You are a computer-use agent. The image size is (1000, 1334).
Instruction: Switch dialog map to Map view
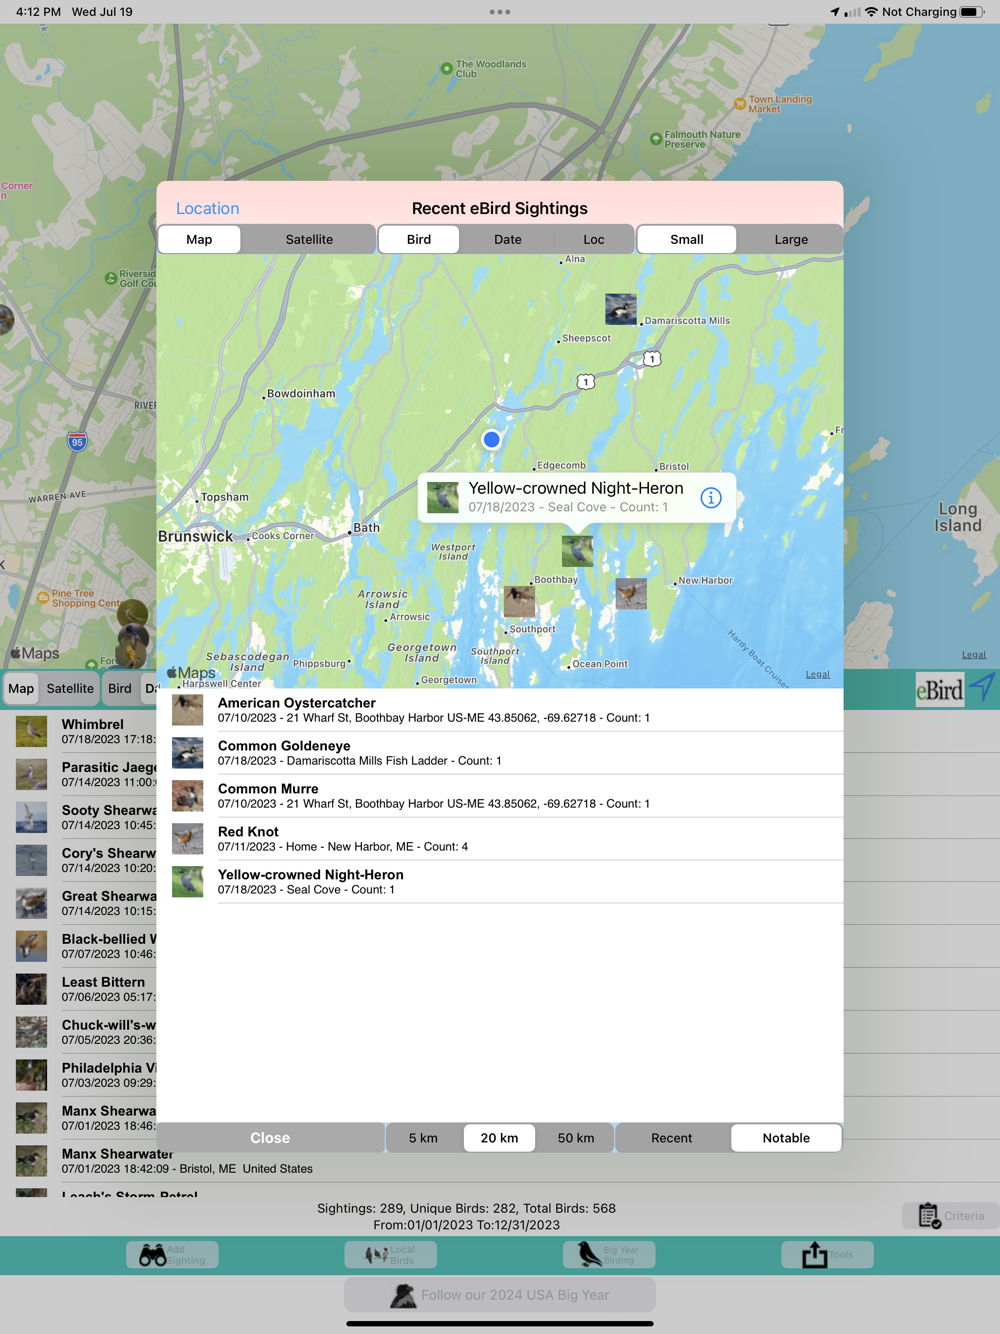click(199, 240)
